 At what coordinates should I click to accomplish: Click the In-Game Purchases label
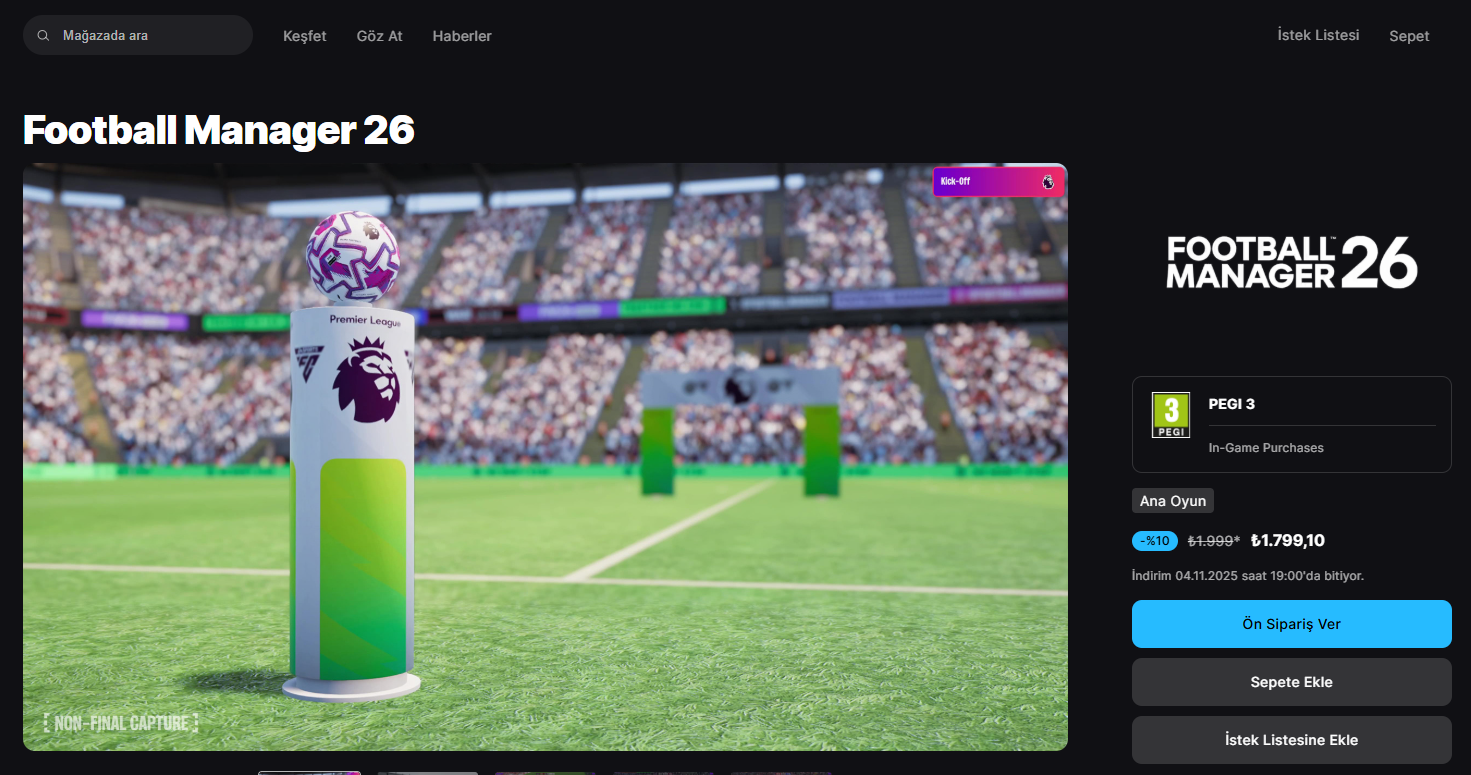[1266, 448]
